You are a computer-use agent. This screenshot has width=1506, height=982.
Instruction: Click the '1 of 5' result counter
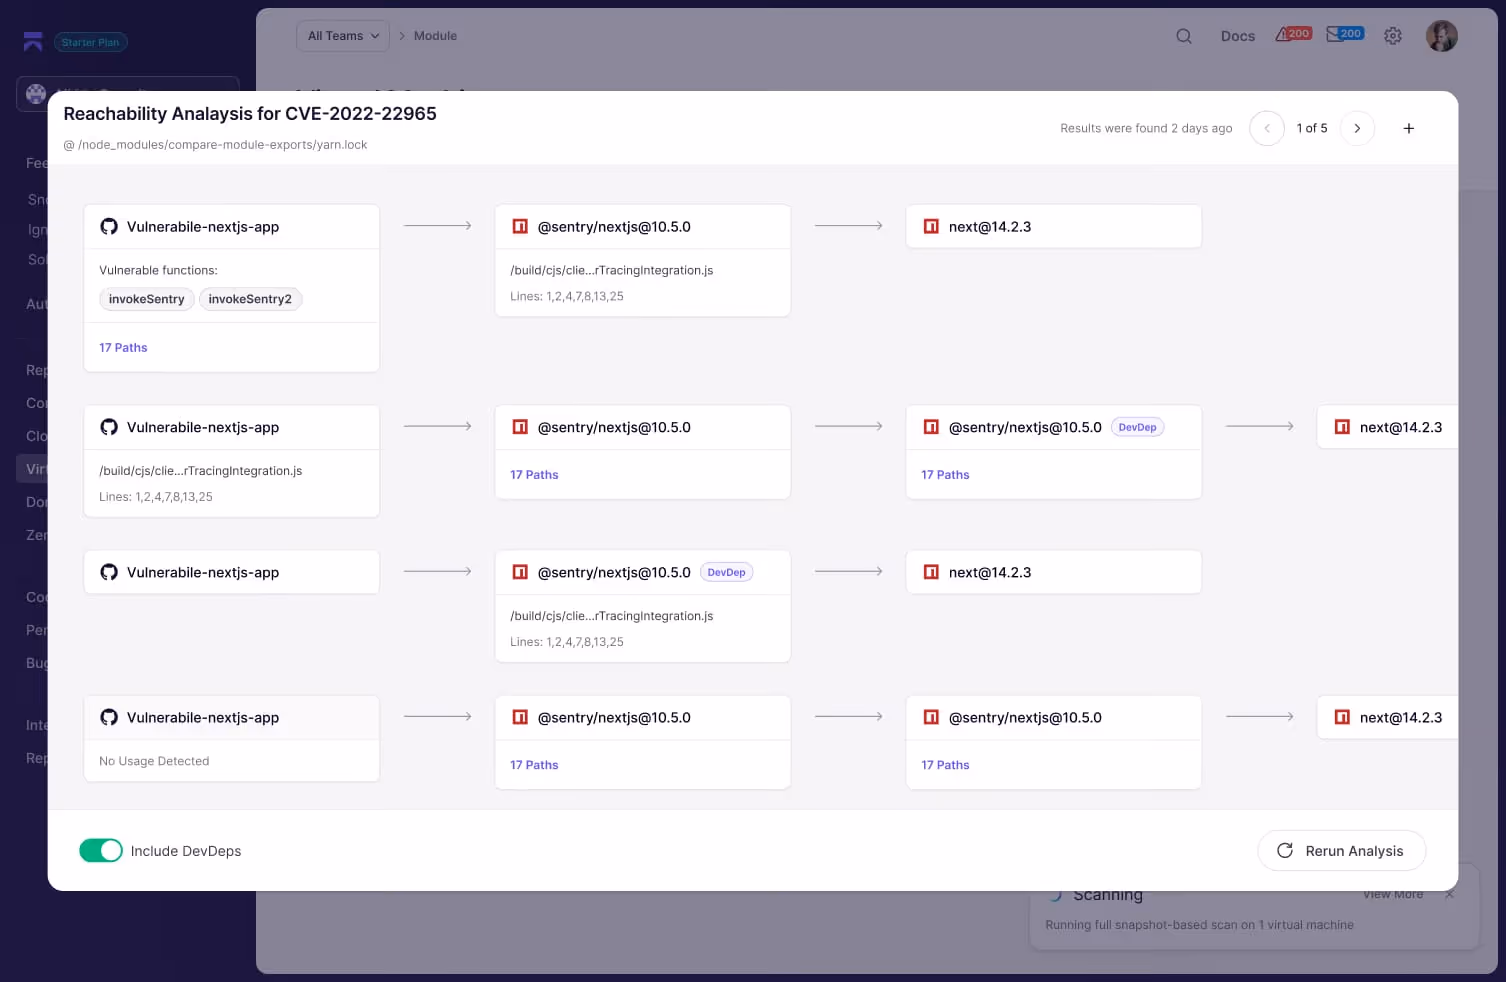pyautogui.click(x=1312, y=128)
